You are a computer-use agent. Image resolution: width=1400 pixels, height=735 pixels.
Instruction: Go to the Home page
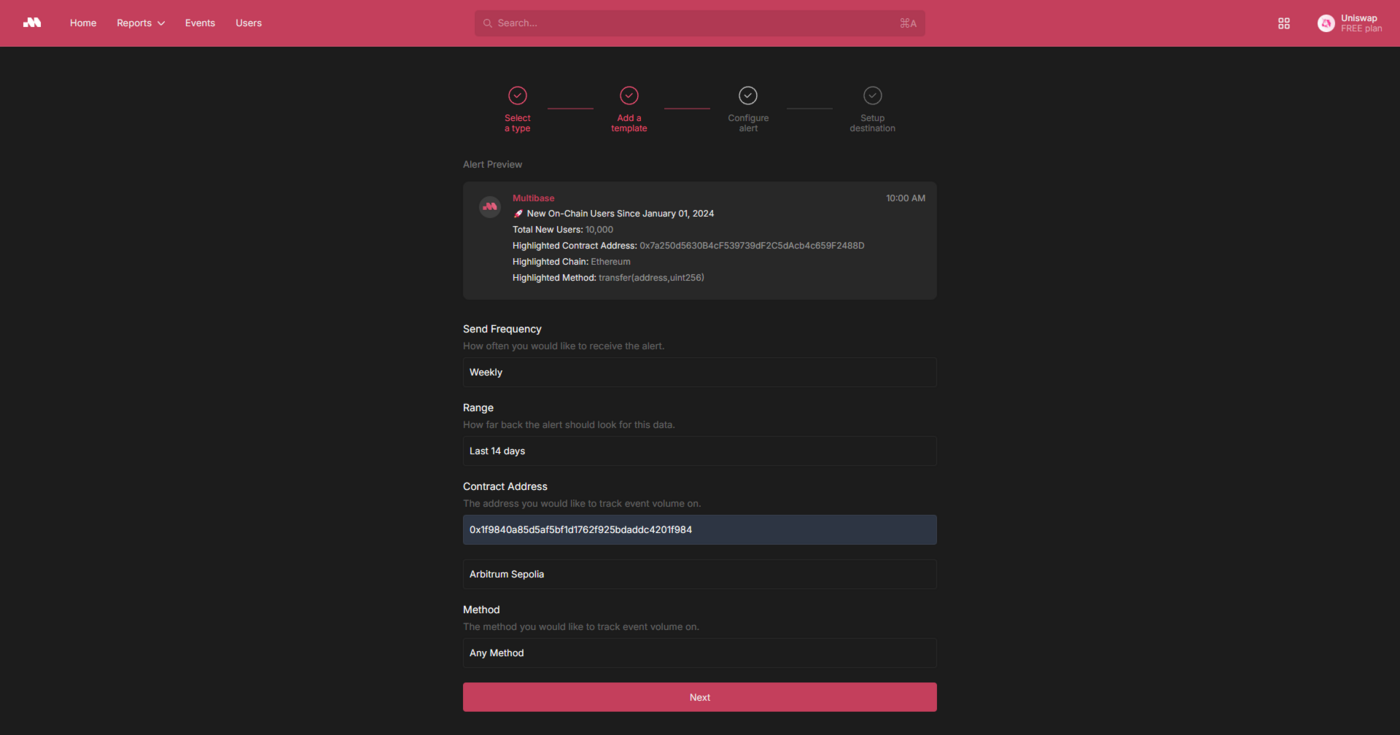[x=83, y=23]
